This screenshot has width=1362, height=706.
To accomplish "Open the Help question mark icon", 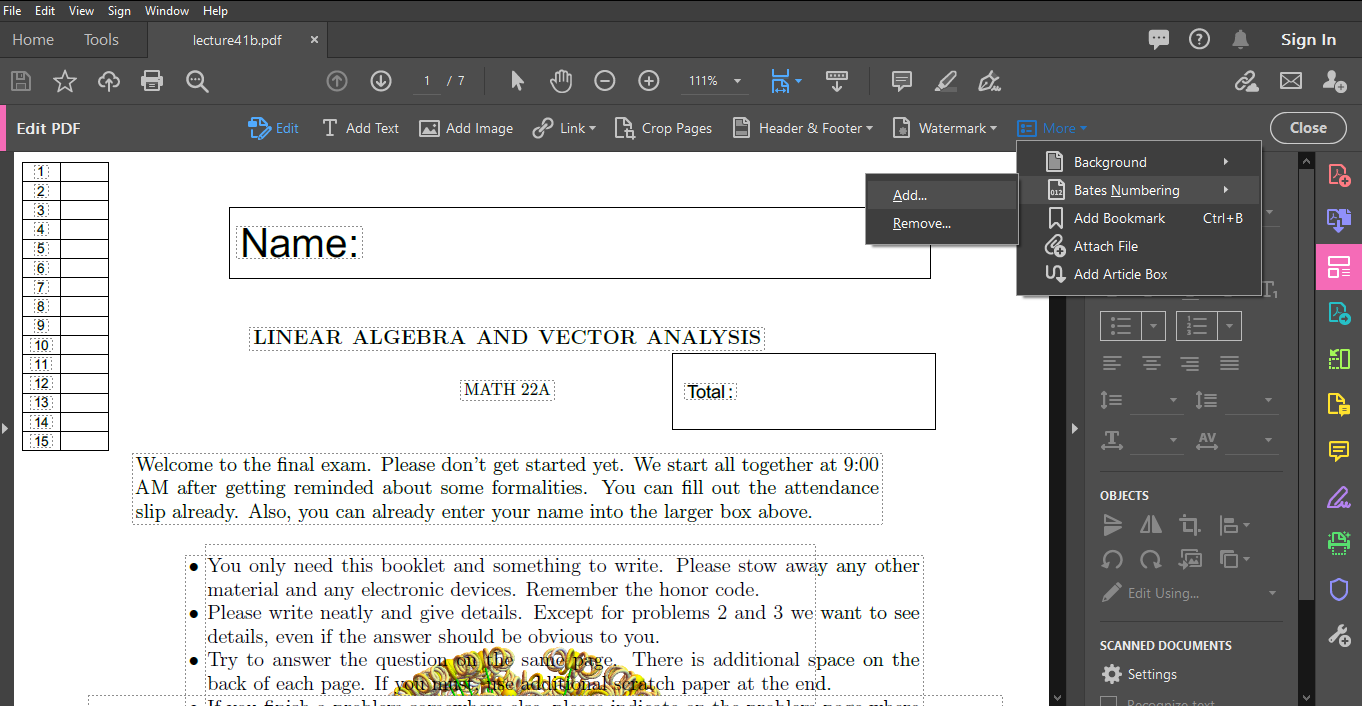I will (1199, 39).
